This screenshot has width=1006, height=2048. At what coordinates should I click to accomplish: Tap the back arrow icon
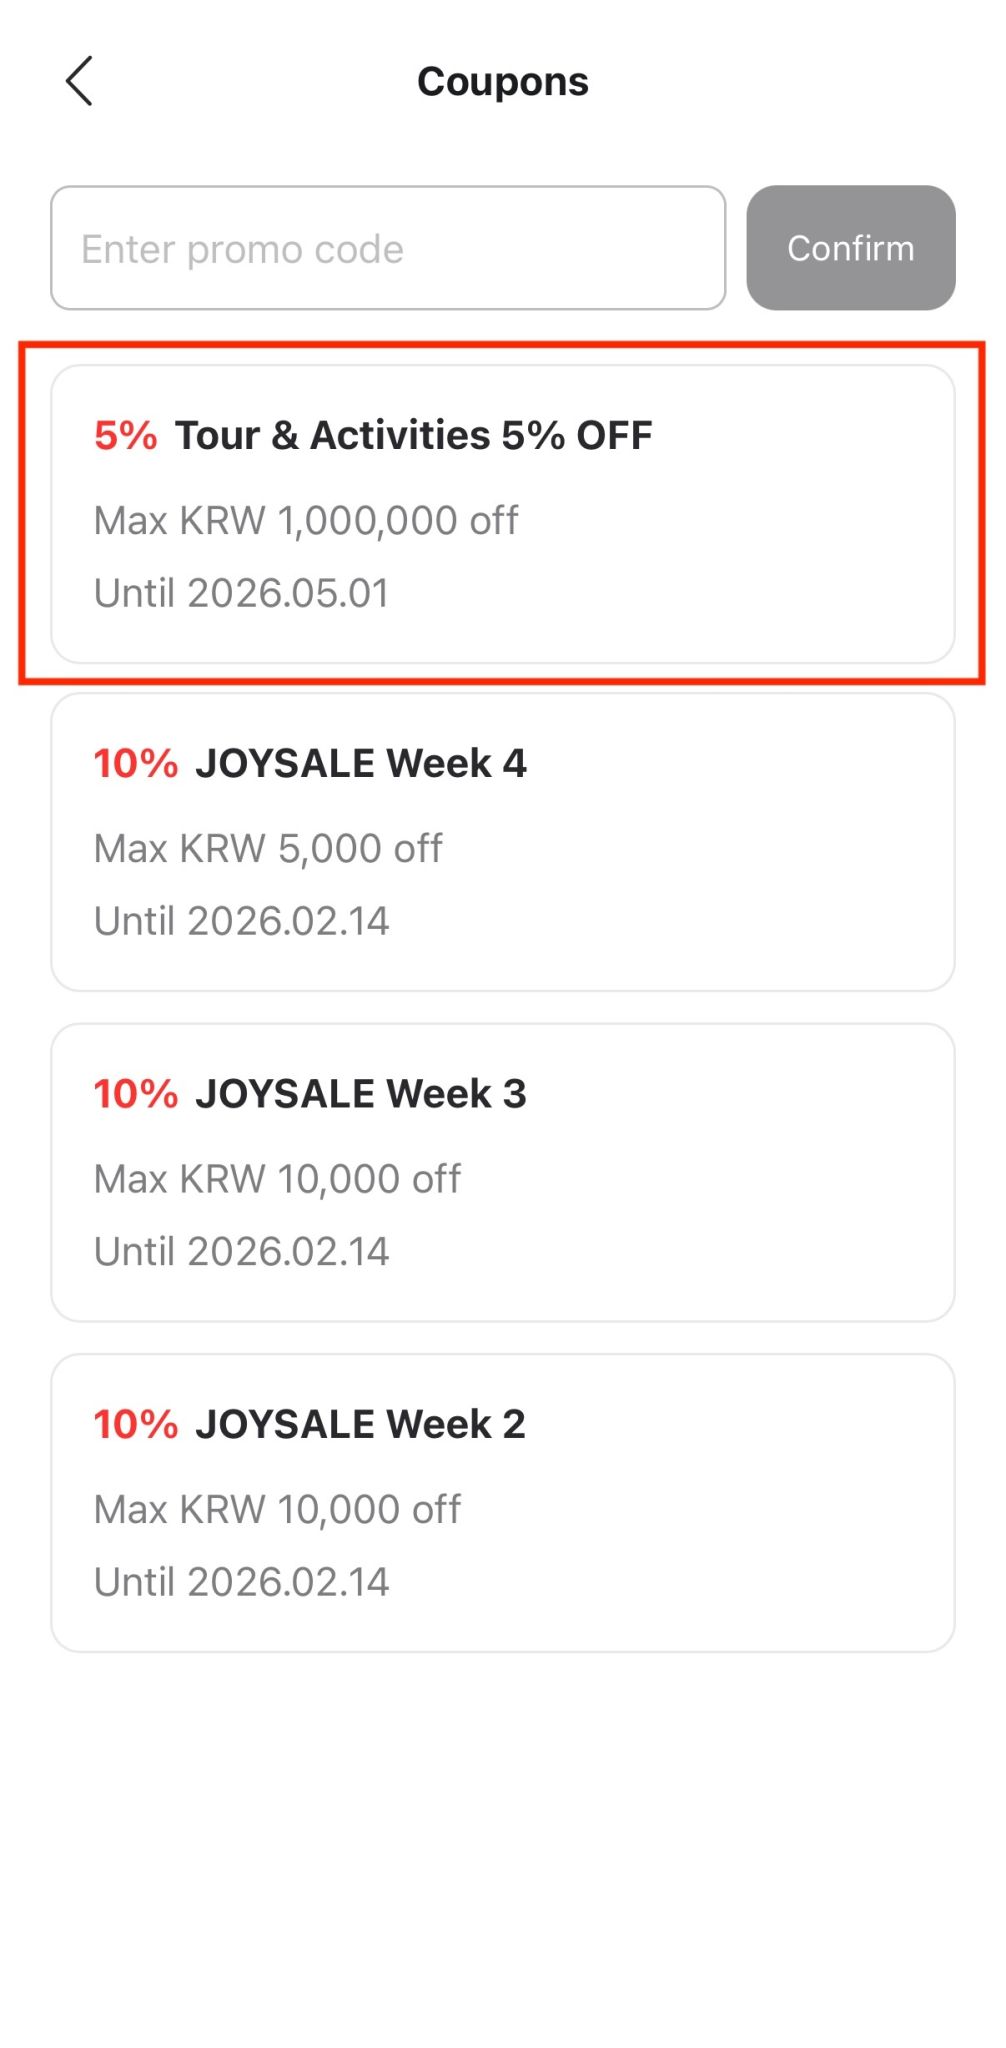pos(79,81)
